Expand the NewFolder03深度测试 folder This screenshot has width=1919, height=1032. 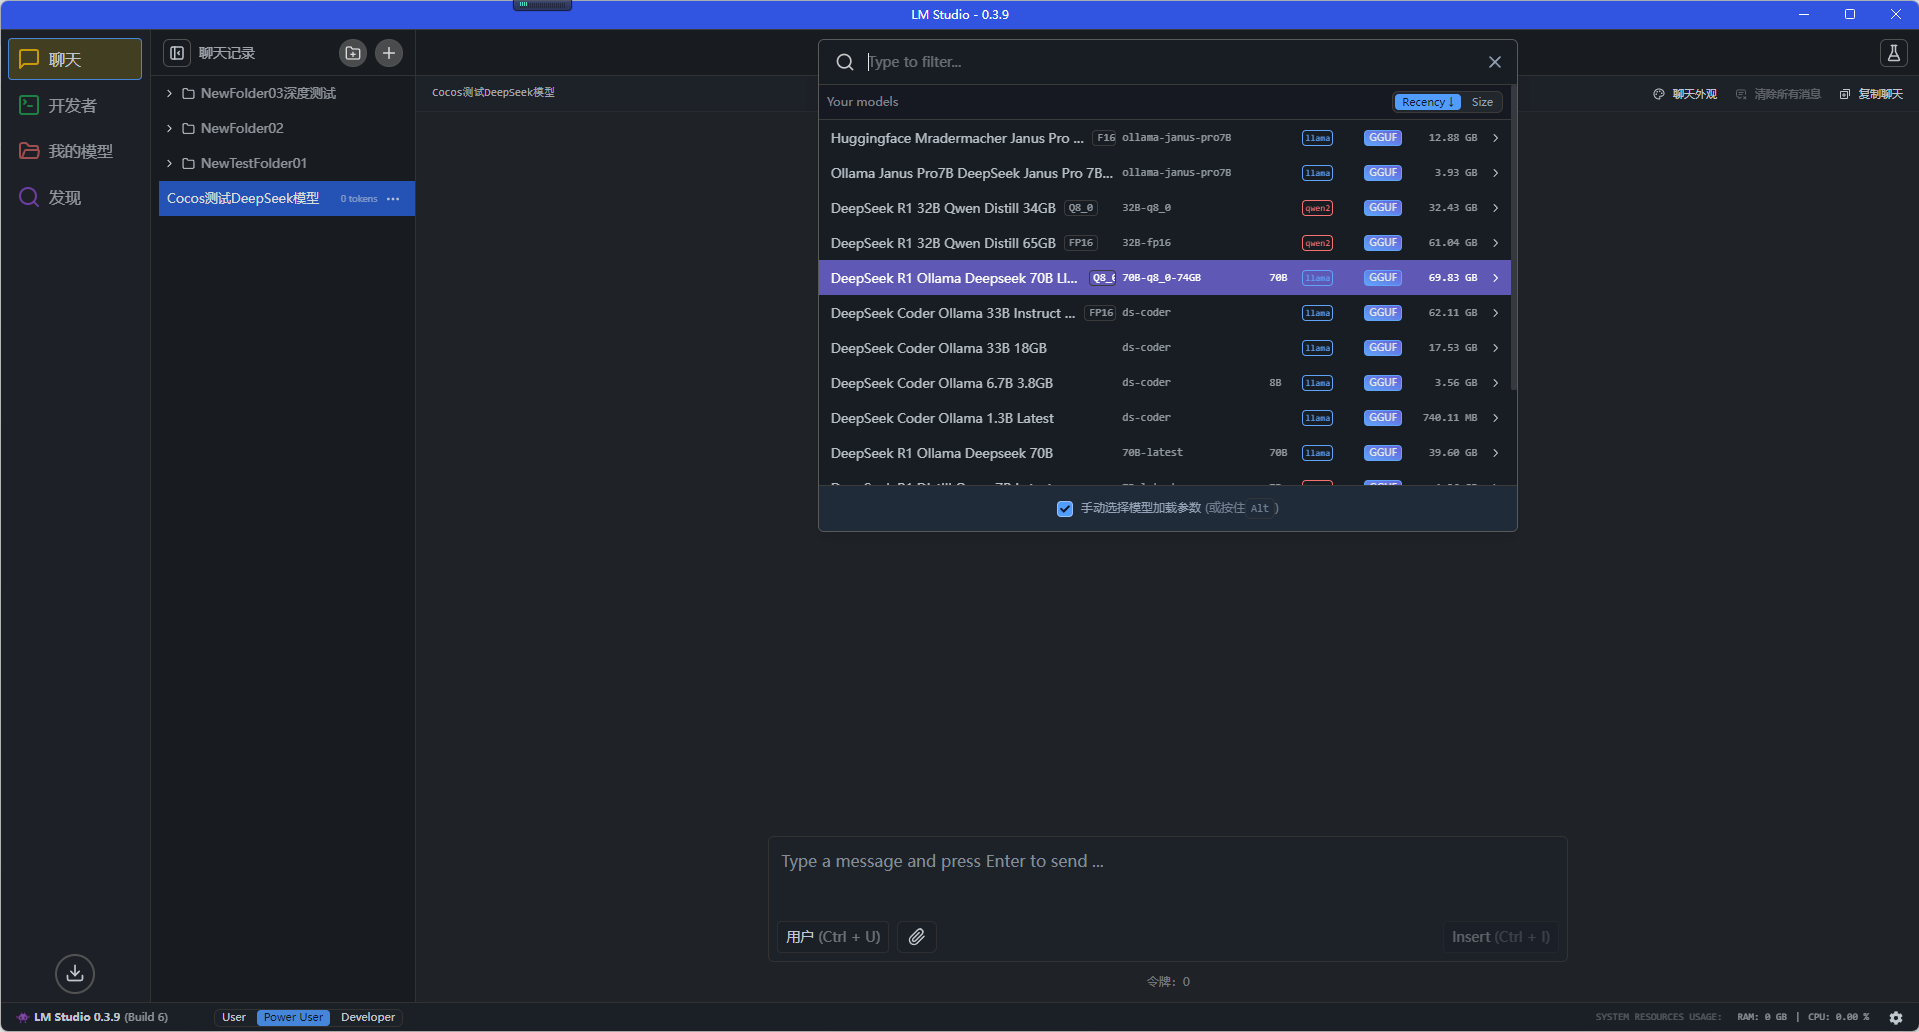coord(169,93)
